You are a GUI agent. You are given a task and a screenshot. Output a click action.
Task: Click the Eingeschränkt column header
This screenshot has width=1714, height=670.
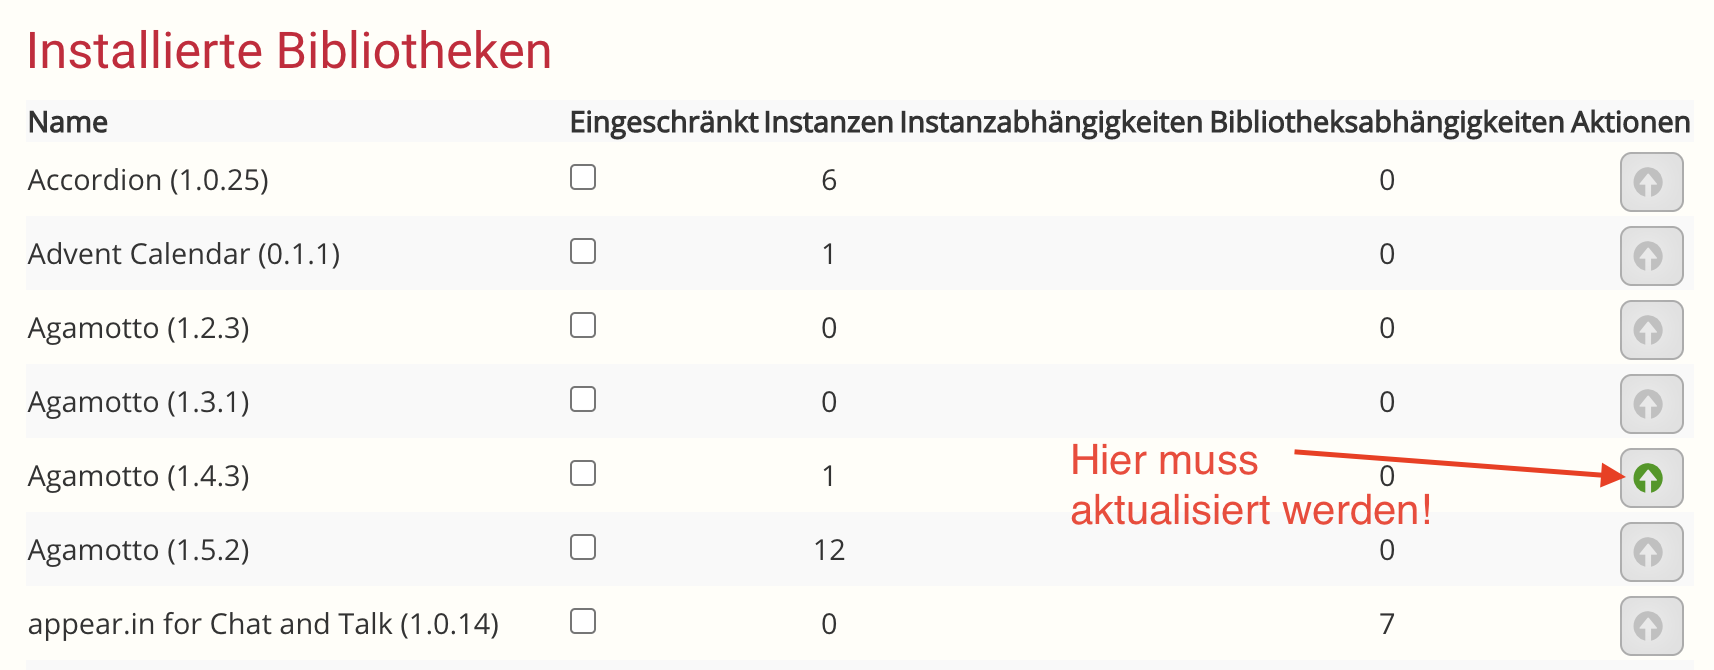tap(663, 122)
